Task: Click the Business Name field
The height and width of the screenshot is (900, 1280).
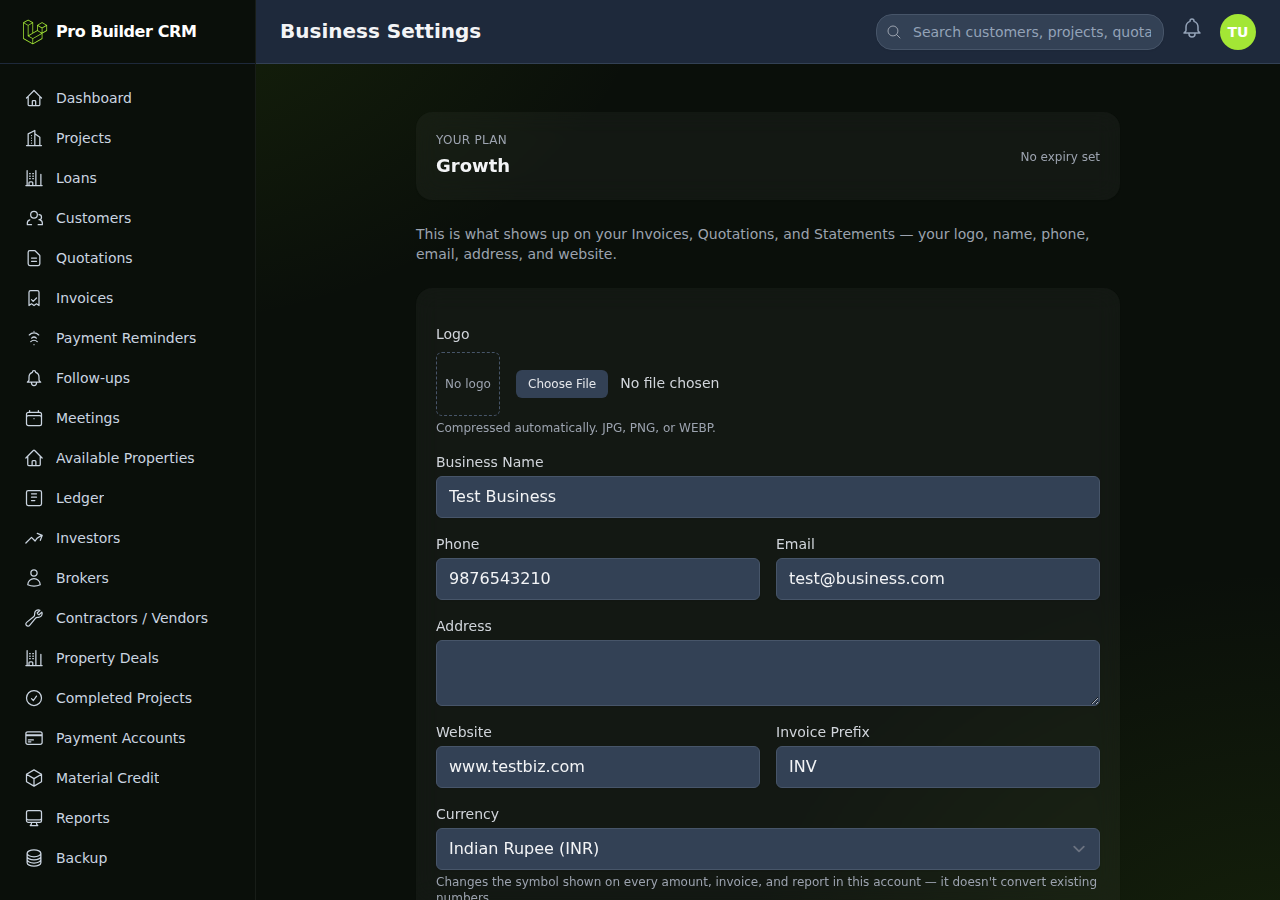Action: point(768,497)
